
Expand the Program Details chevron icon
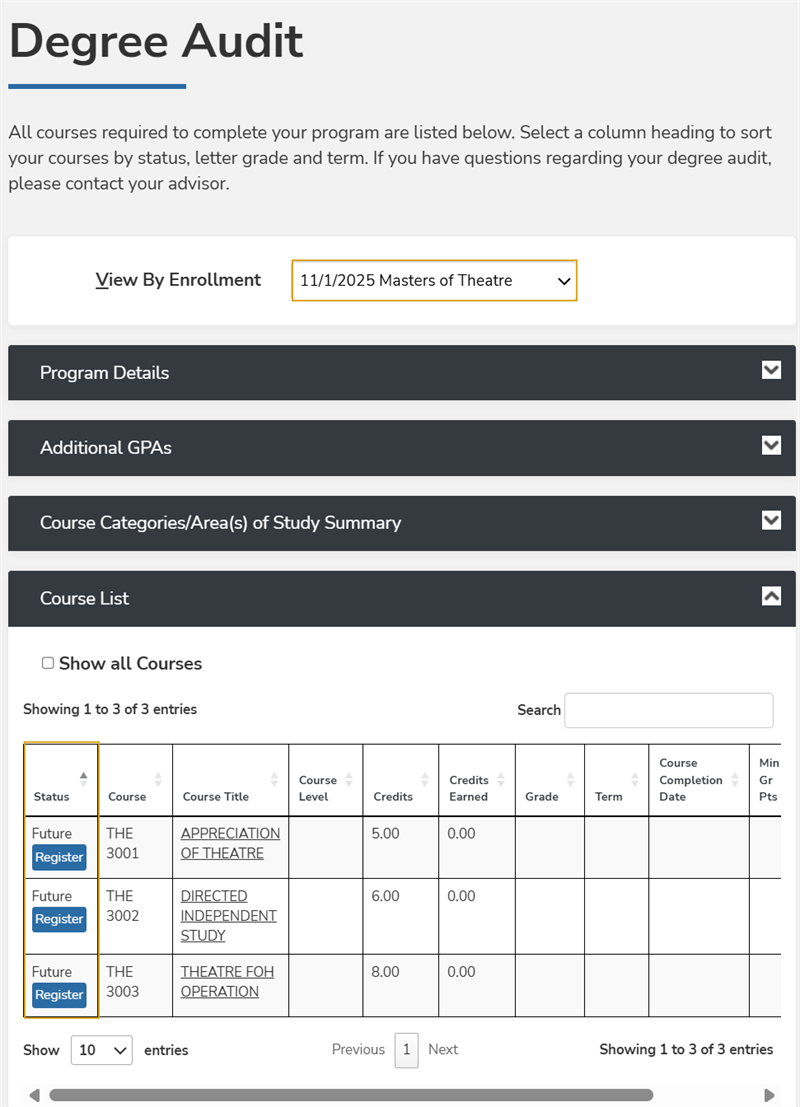[771, 371]
